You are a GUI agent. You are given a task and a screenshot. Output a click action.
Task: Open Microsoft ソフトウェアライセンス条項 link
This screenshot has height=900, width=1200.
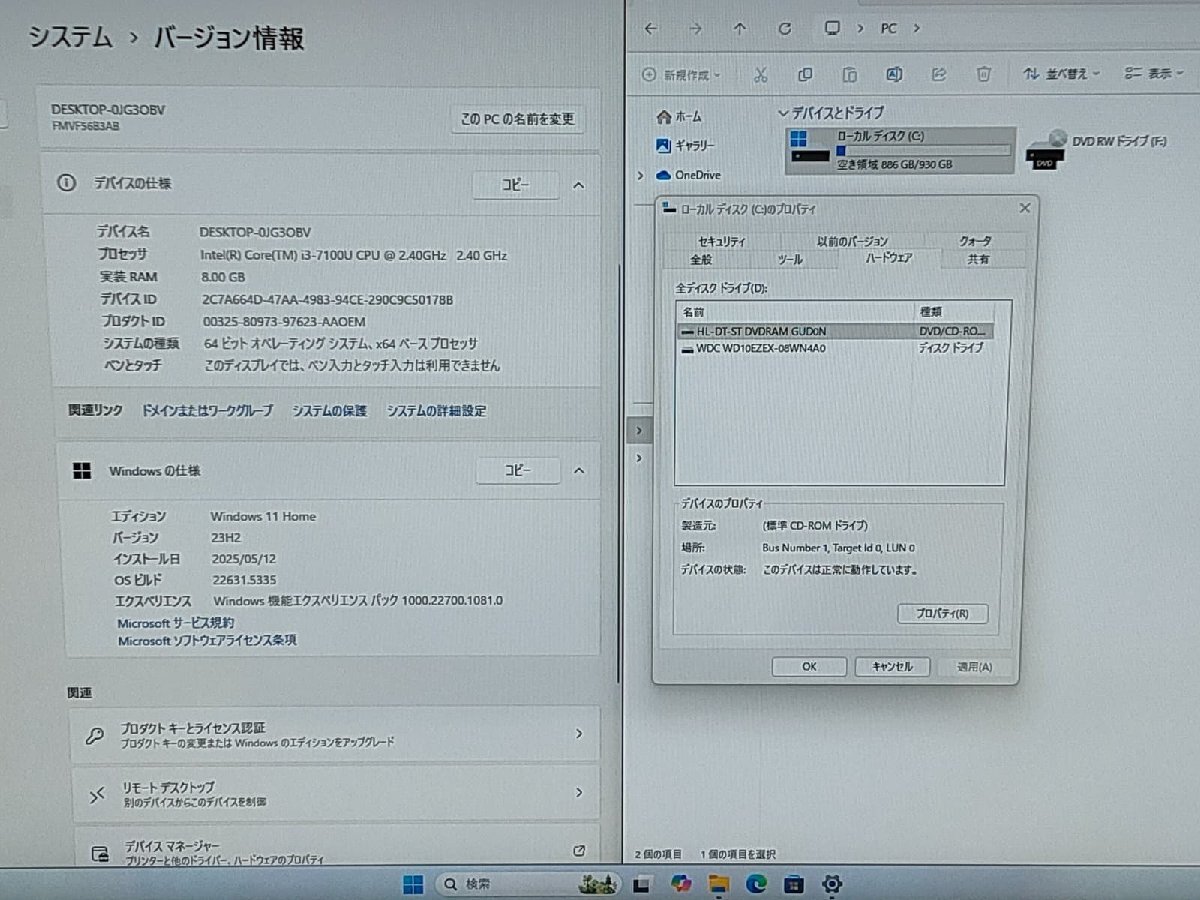point(207,640)
